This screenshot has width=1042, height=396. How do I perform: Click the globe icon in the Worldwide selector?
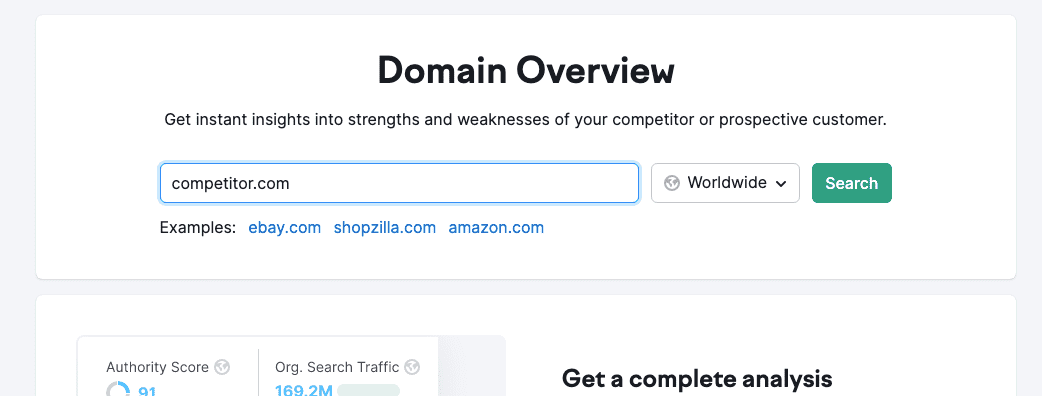pyautogui.click(x=672, y=183)
